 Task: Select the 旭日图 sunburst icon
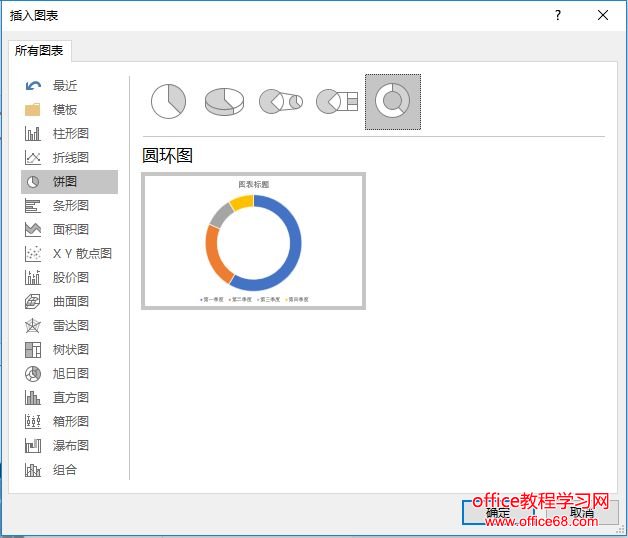[32, 373]
